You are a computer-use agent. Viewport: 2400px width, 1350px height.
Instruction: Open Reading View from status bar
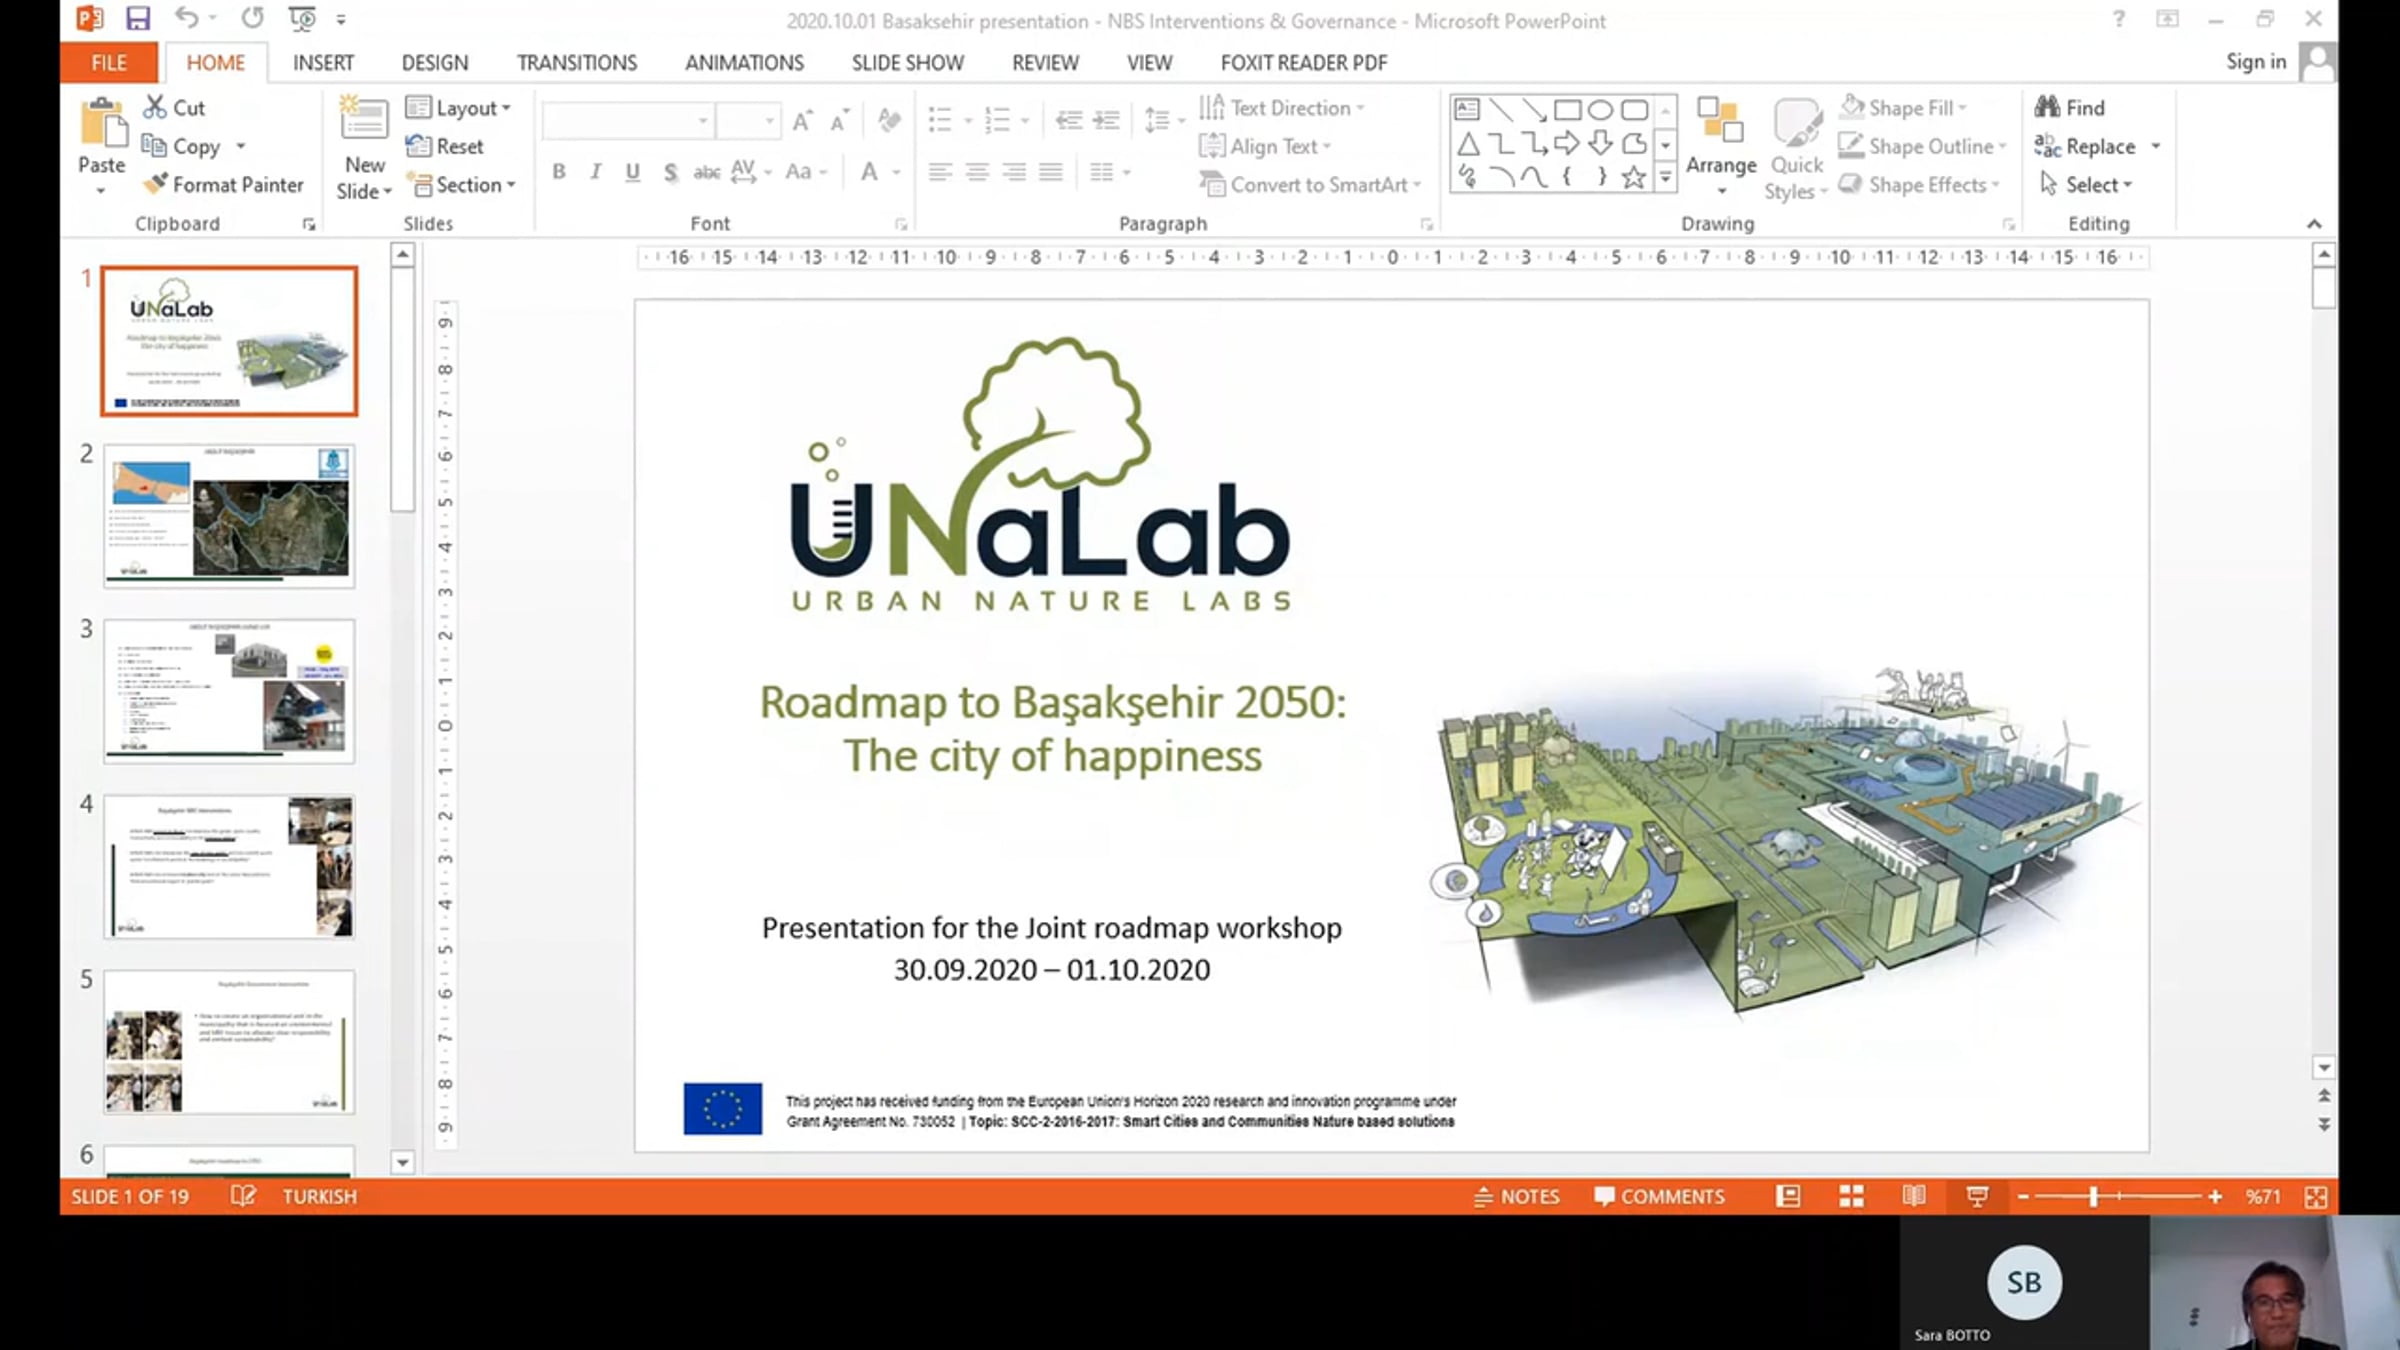click(1914, 1196)
